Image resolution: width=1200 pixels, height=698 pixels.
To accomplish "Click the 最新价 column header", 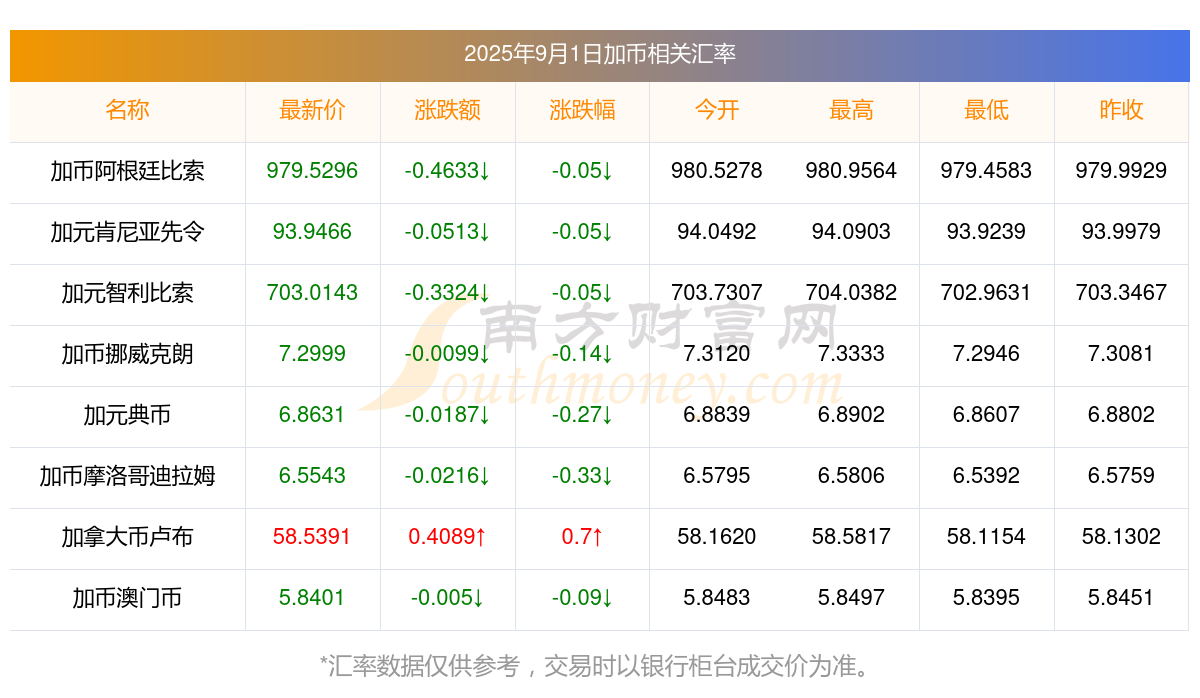I will [312, 110].
